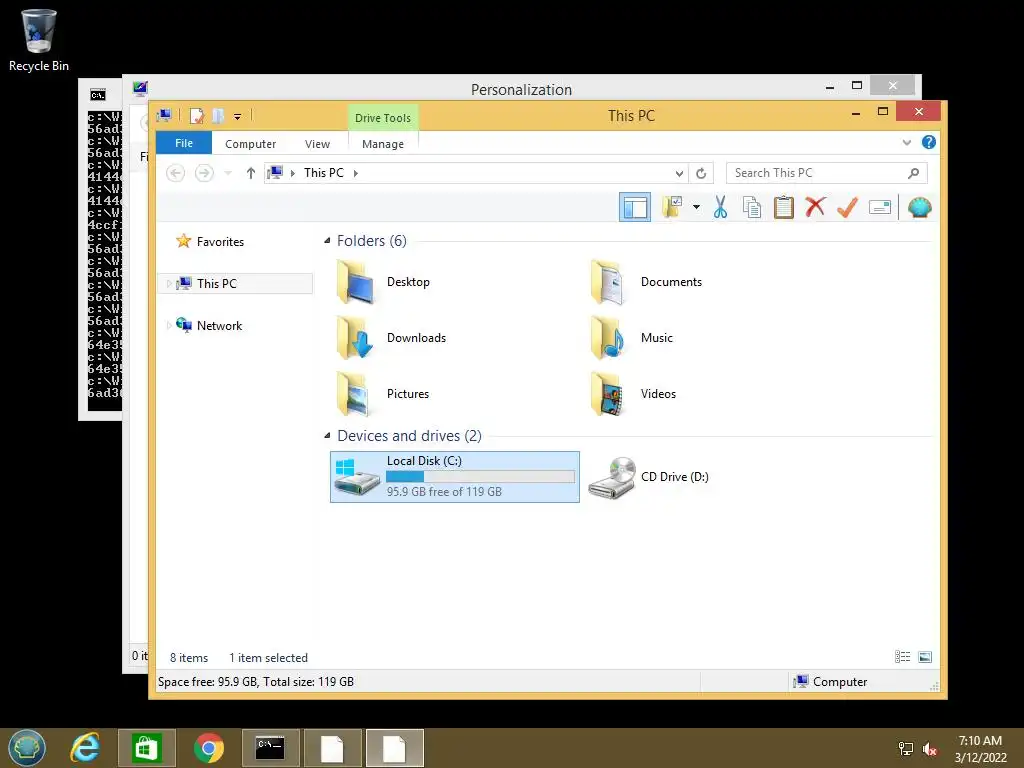The height and width of the screenshot is (768, 1024).
Task: Click the red X Delete icon
Action: pyautogui.click(x=815, y=208)
